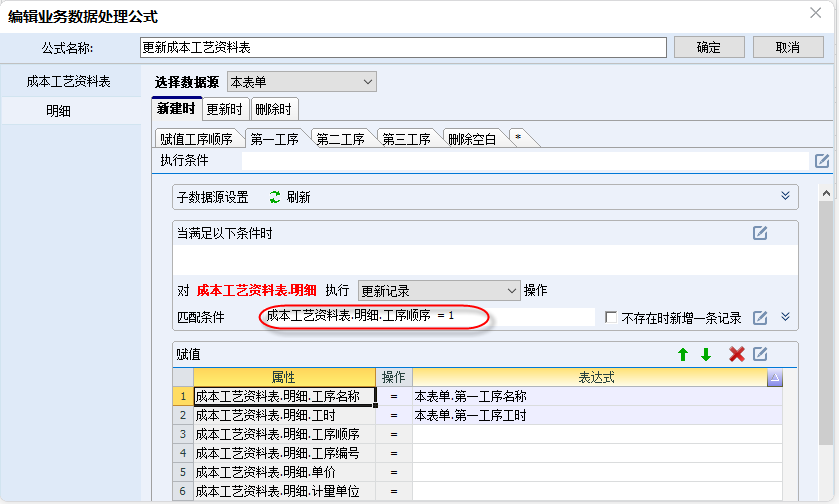Edit 赋值 with edit icon
The image size is (839, 504).
point(760,354)
